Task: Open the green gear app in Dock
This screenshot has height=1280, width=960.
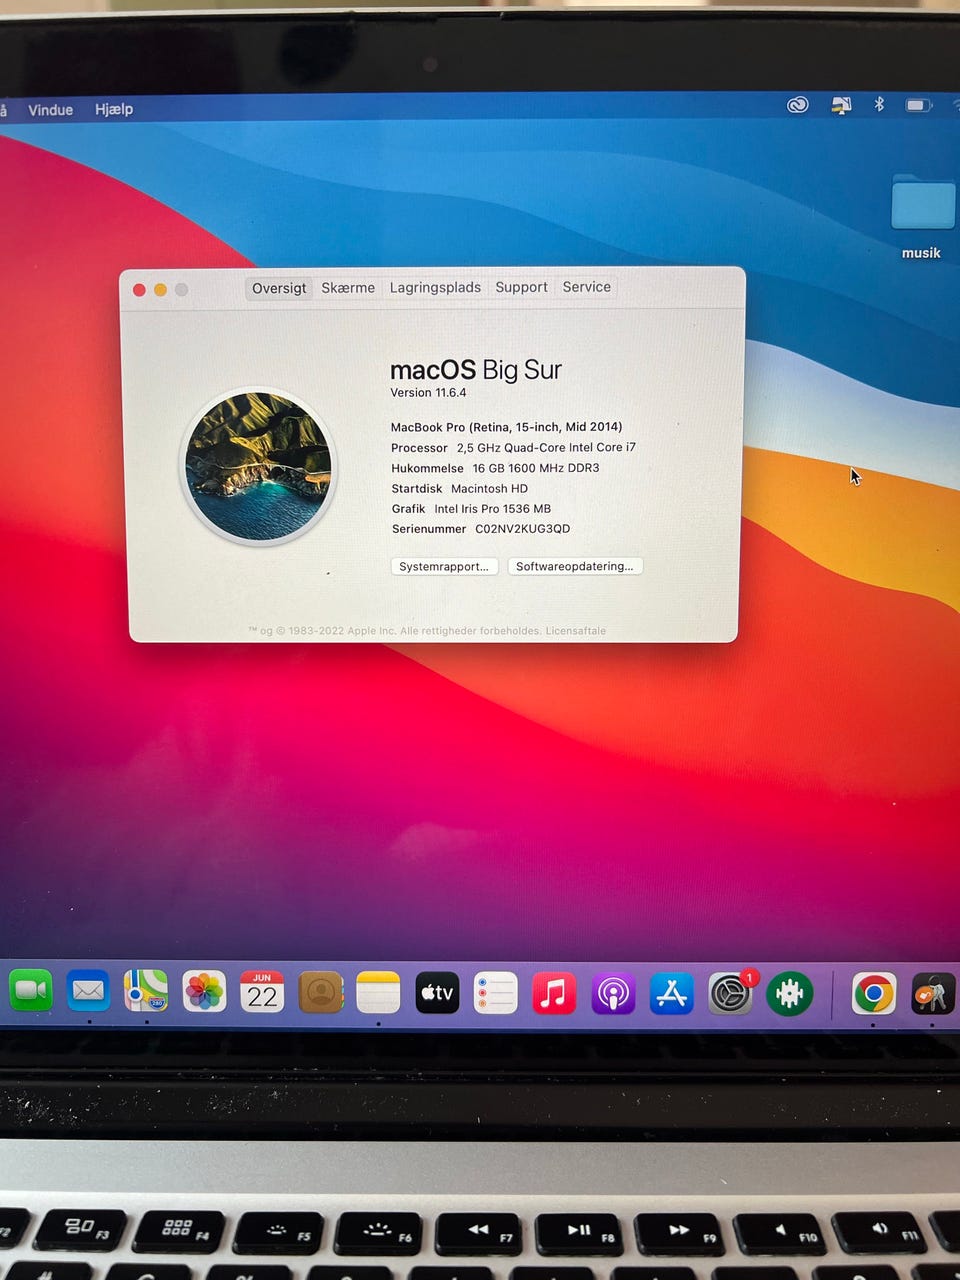Action: click(x=789, y=994)
